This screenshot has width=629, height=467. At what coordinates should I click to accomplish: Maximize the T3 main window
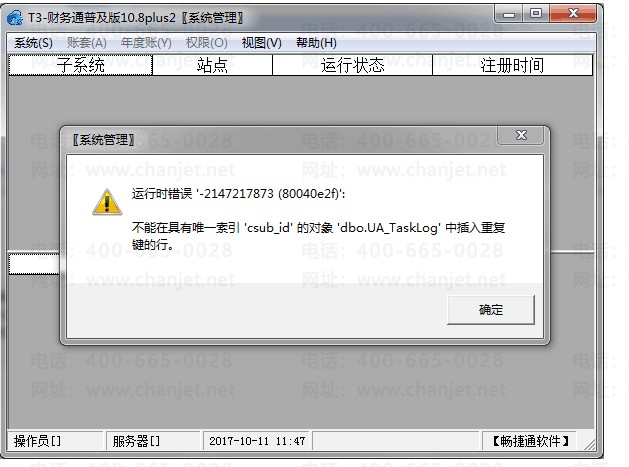pyautogui.click(x=536, y=14)
